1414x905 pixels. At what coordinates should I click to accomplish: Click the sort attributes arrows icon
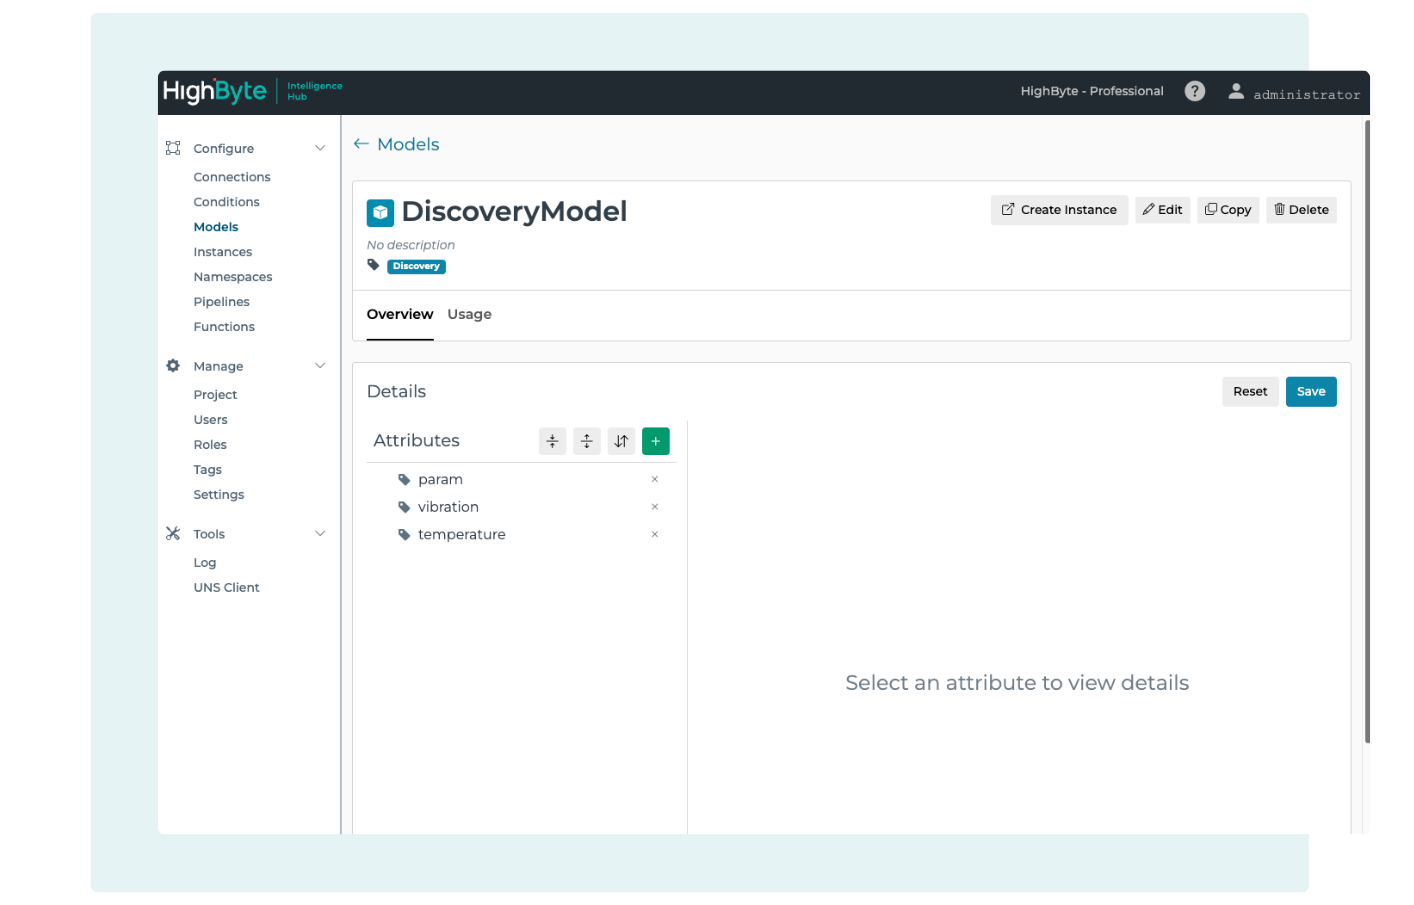point(621,441)
